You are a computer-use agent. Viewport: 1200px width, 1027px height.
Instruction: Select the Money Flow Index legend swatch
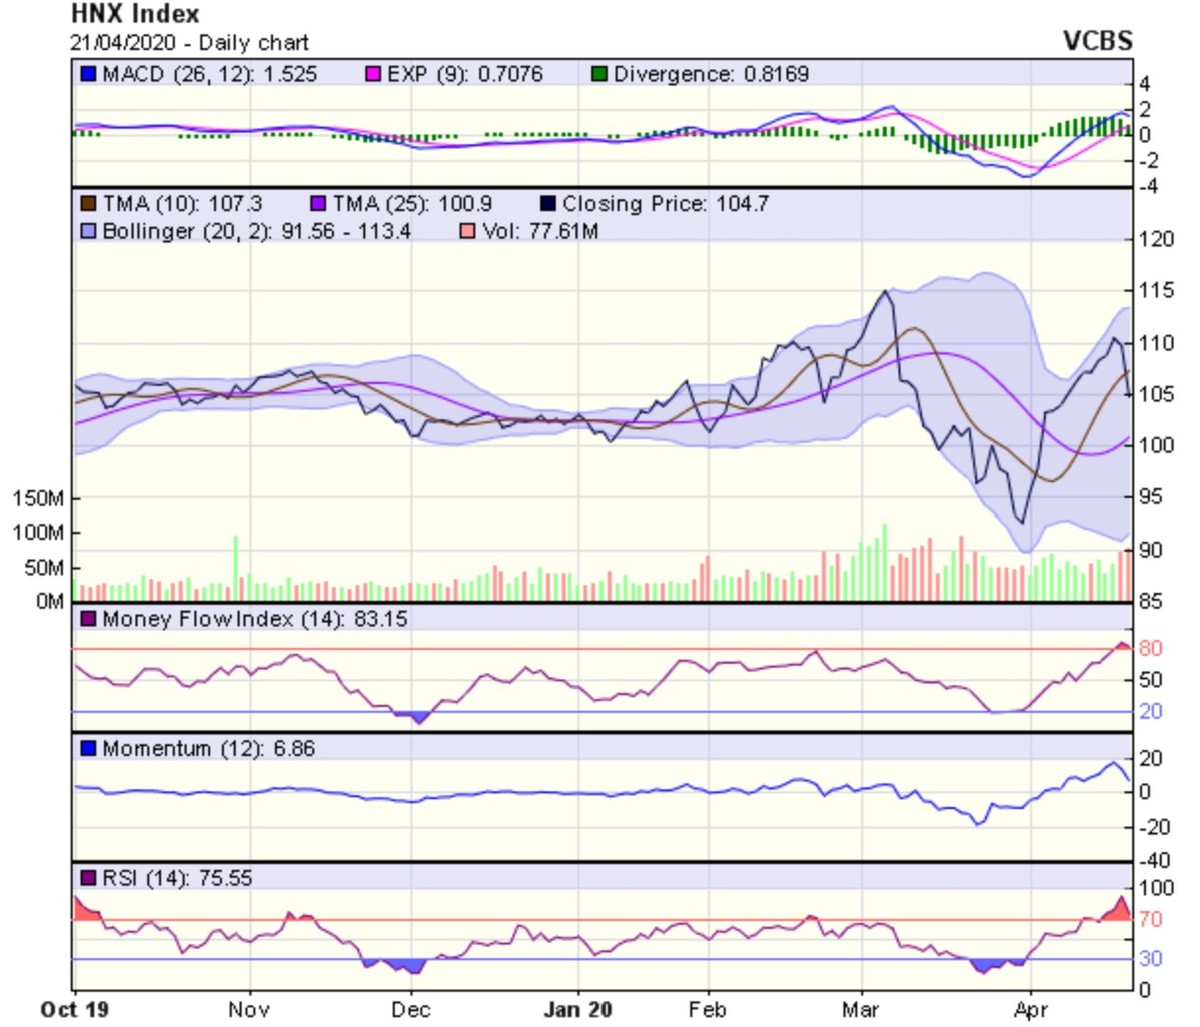coord(88,619)
